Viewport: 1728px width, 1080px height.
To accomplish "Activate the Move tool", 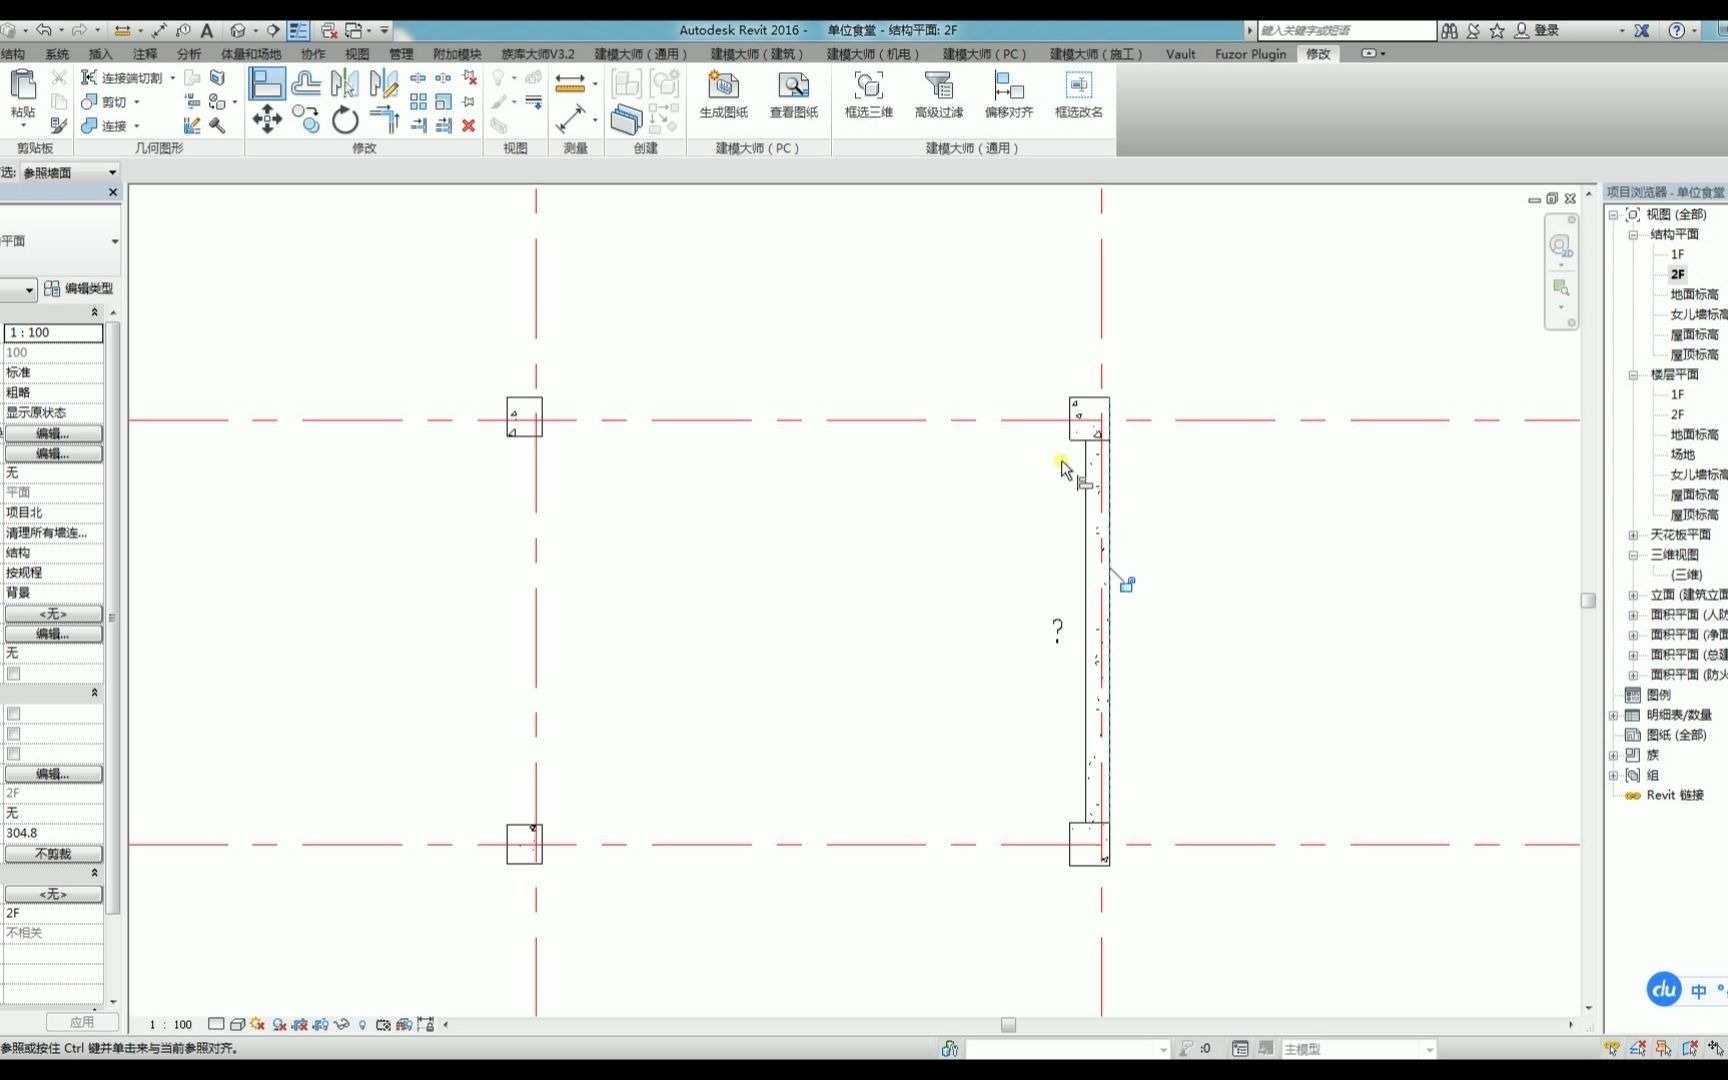I will [x=267, y=120].
